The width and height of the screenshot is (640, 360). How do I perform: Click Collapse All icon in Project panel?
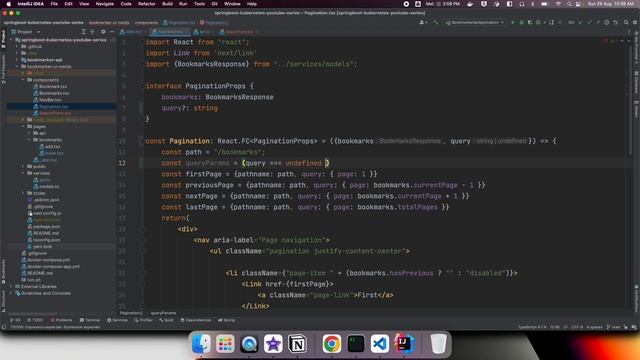click(93, 32)
